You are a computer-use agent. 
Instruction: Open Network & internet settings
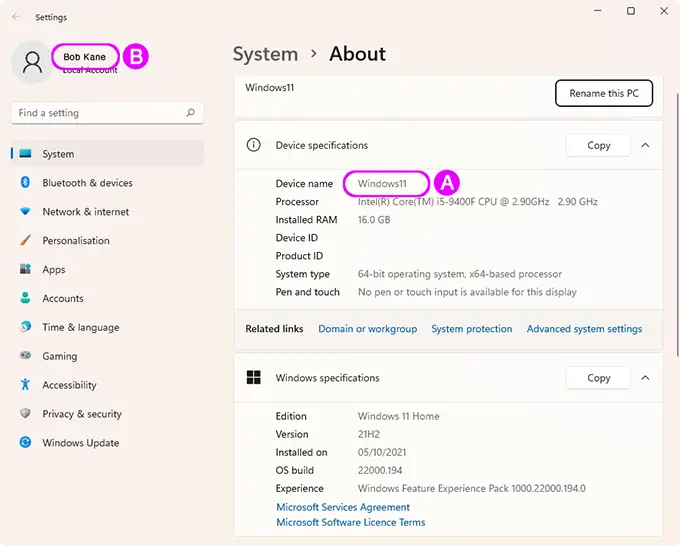(108, 212)
